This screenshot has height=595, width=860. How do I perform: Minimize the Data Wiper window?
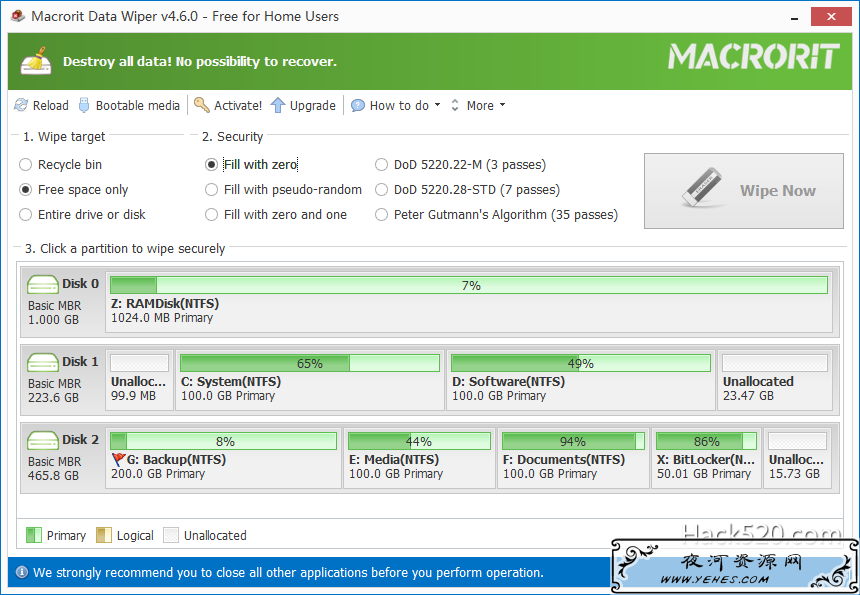tap(795, 18)
